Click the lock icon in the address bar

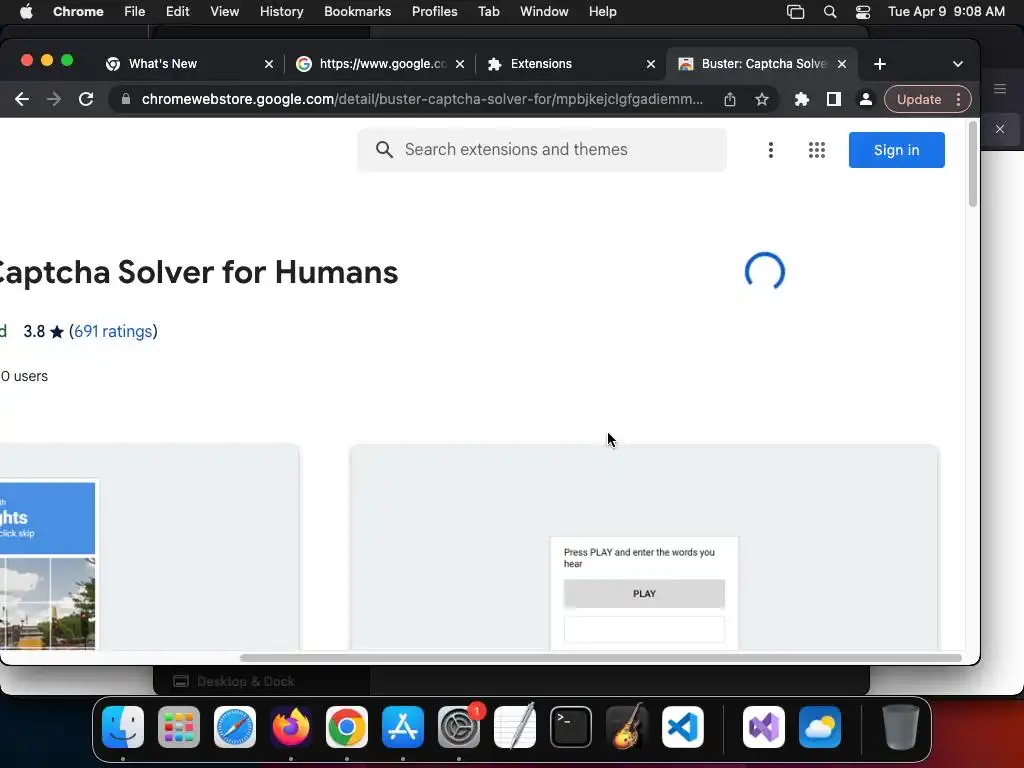coord(126,99)
